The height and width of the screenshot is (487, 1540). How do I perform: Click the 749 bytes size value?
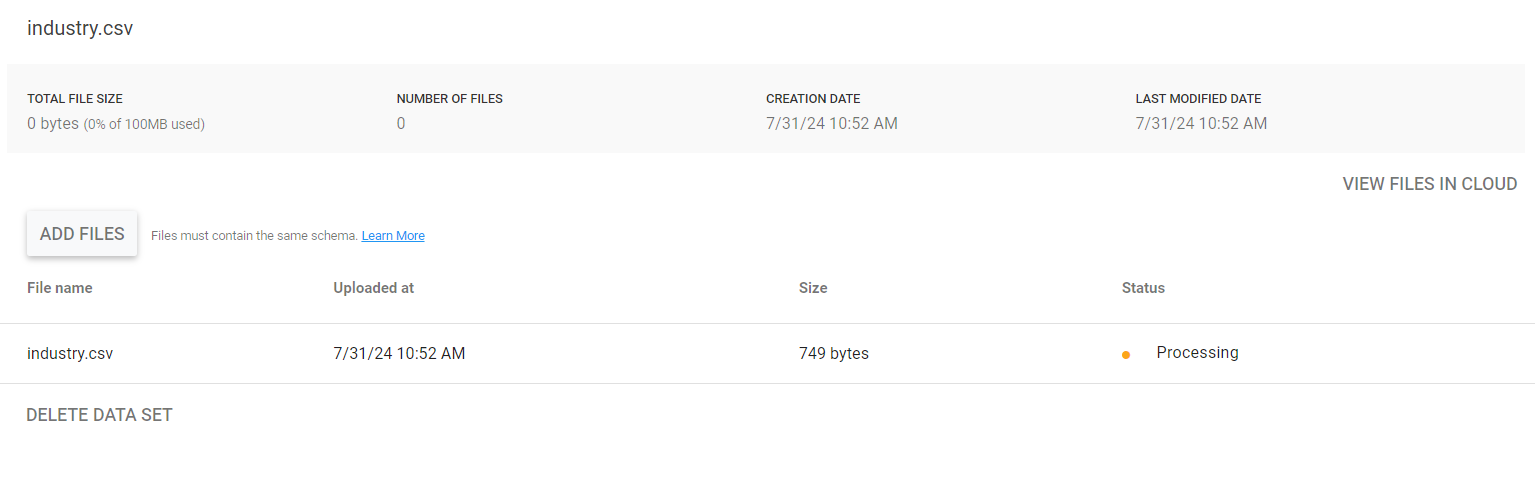click(834, 353)
